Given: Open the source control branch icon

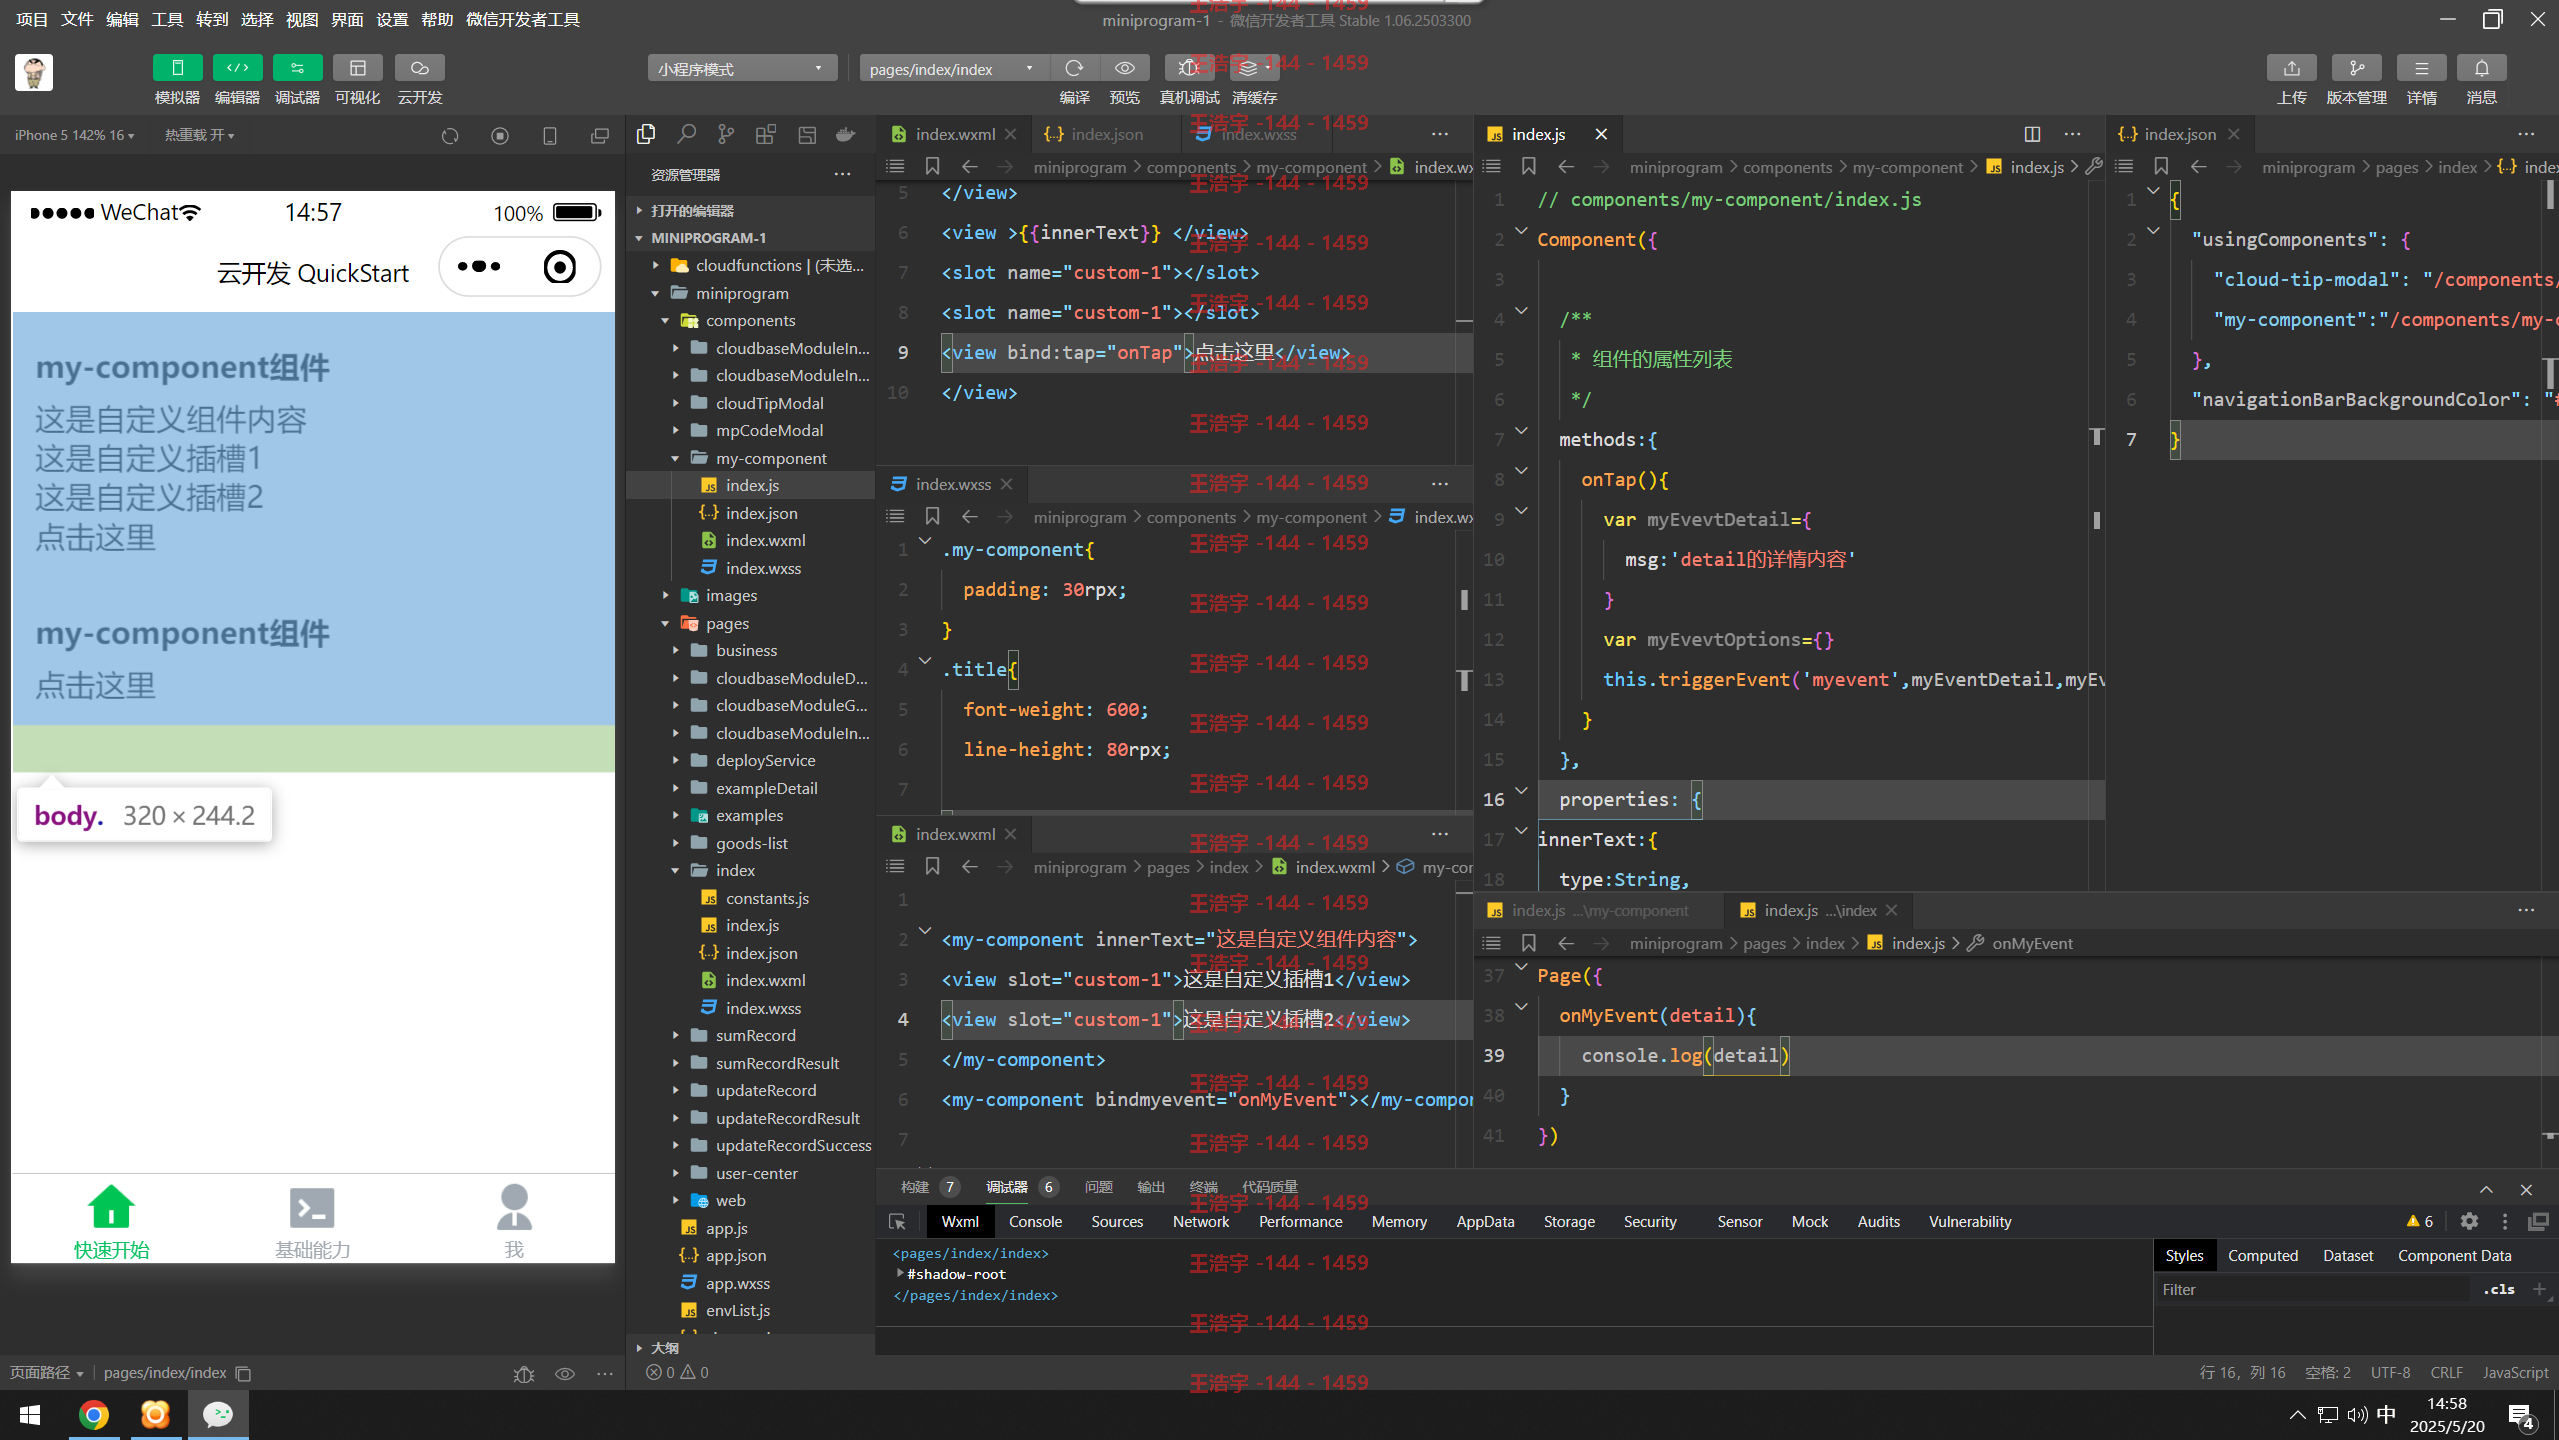Looking at the screenshot, I should tap(726, 134).
